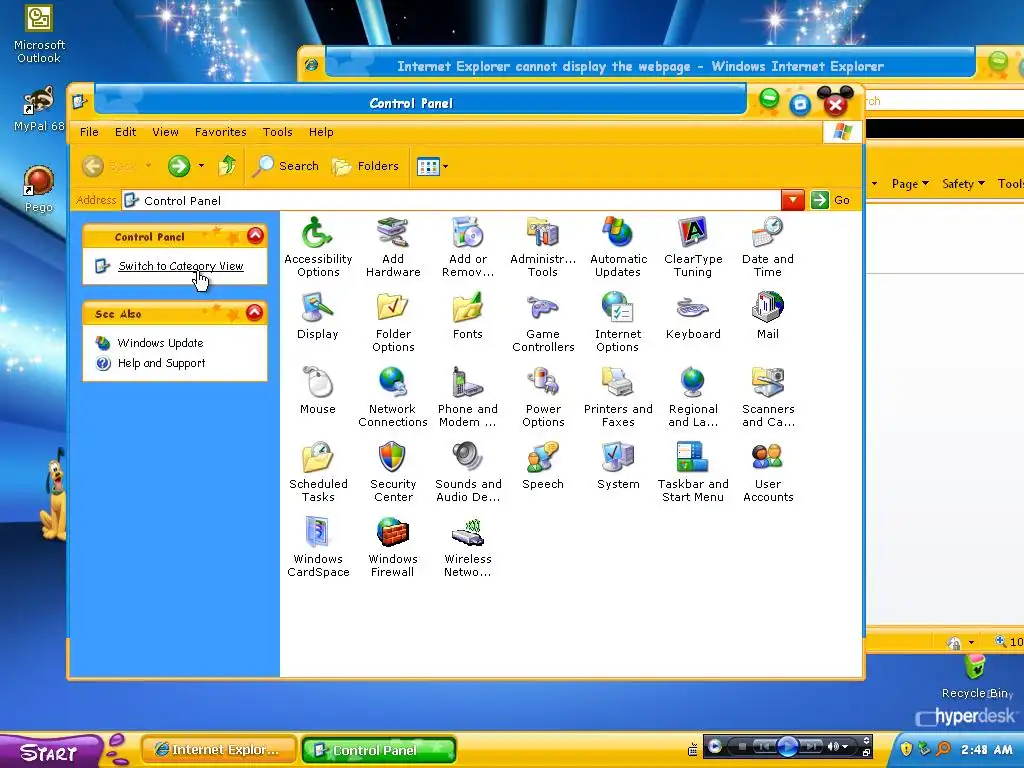Go up one folder level
Screen dimensions: 1024x768
(x=227, y=166)
